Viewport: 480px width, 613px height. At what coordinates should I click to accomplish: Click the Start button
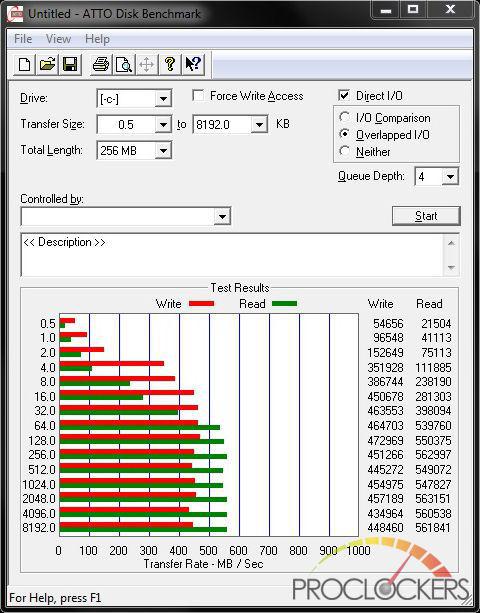coord(426,216)
